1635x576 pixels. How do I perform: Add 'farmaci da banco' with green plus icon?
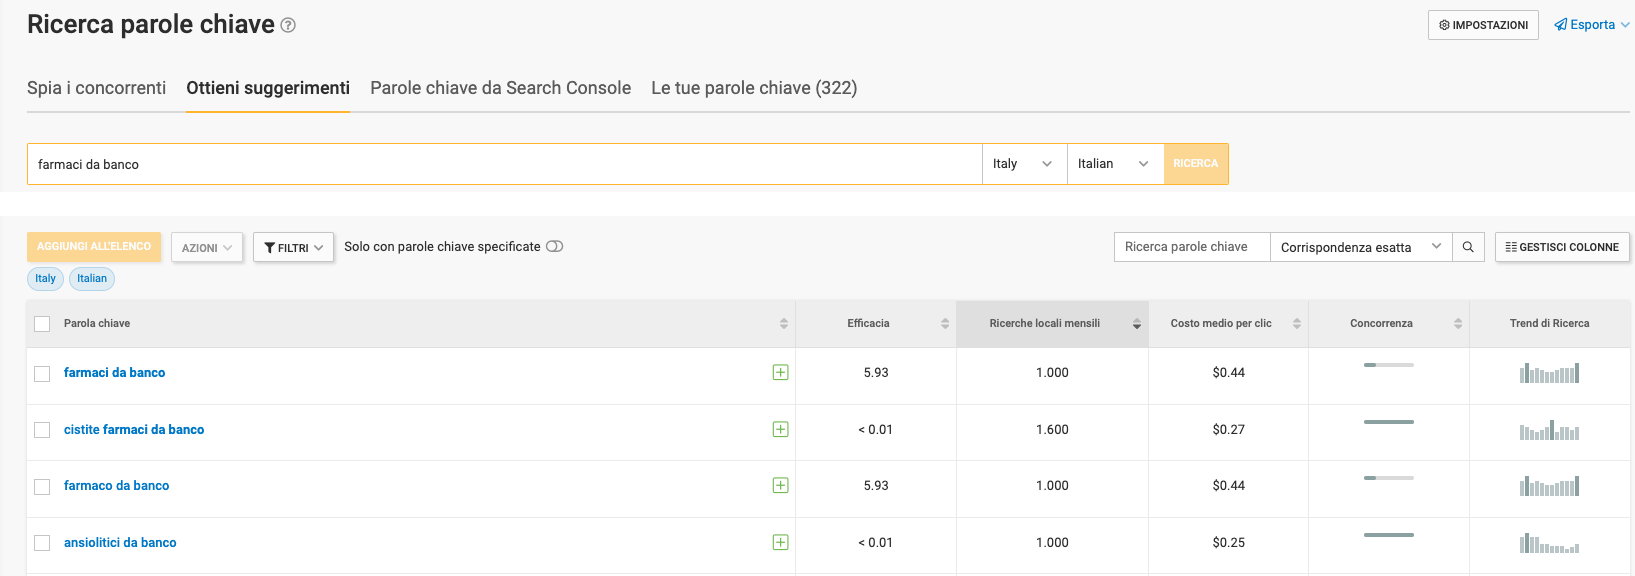781,373
